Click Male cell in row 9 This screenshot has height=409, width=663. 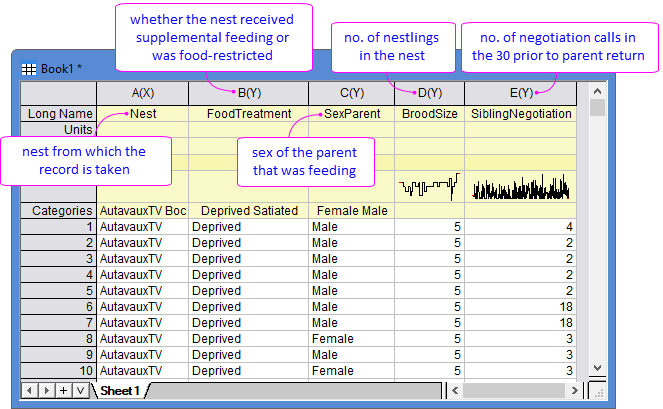351,354
